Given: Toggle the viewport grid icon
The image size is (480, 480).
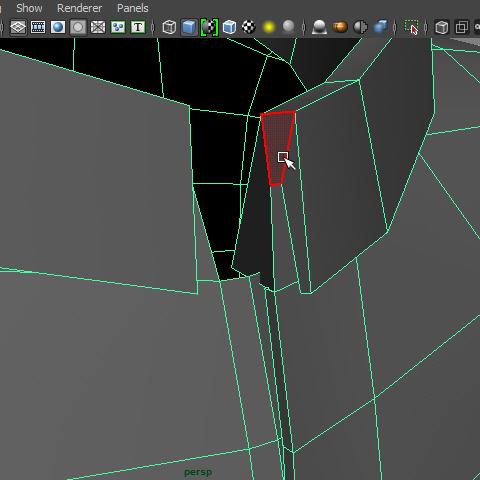Looking at the screenshot, I should 18,27.
